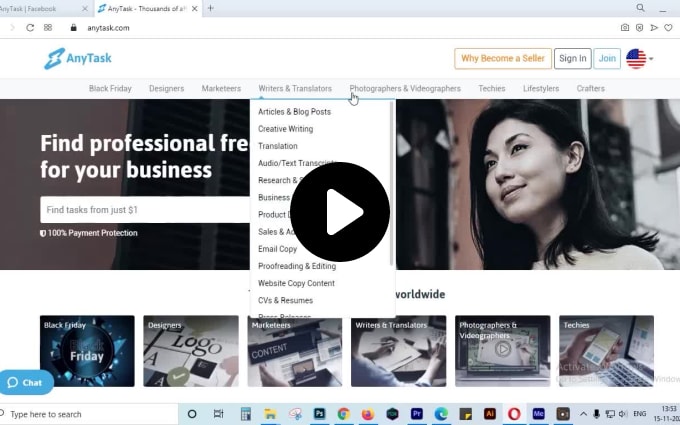Viewport: 680px width, 425px height.
Task: Click the large video play button
Action: click(x=340, y=212)
